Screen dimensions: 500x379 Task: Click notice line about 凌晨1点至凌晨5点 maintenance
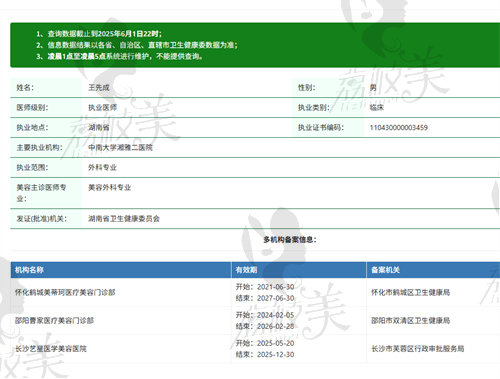pos(119,56)
